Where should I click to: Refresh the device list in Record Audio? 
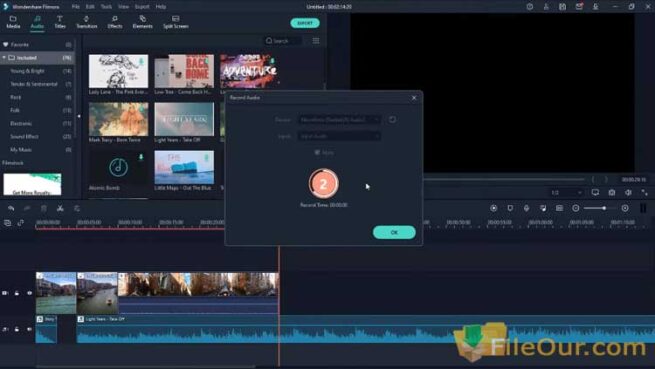click(392, 120)
